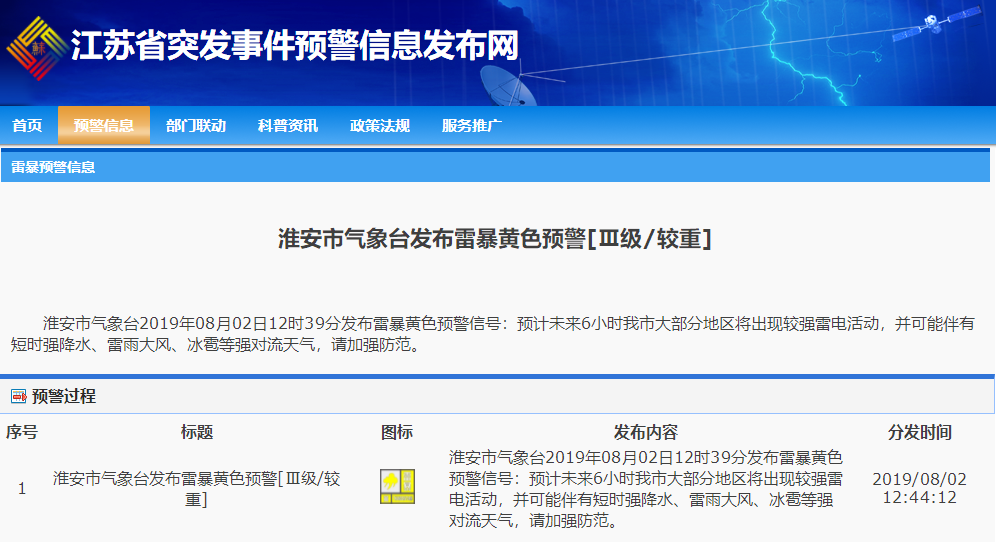The width and height of the screenshot is (996, 544).
Task: Click the table row title 淮安市气象台发布雷暴黄色预警[Ⅲ级/较重]
Action: point(196,489)
